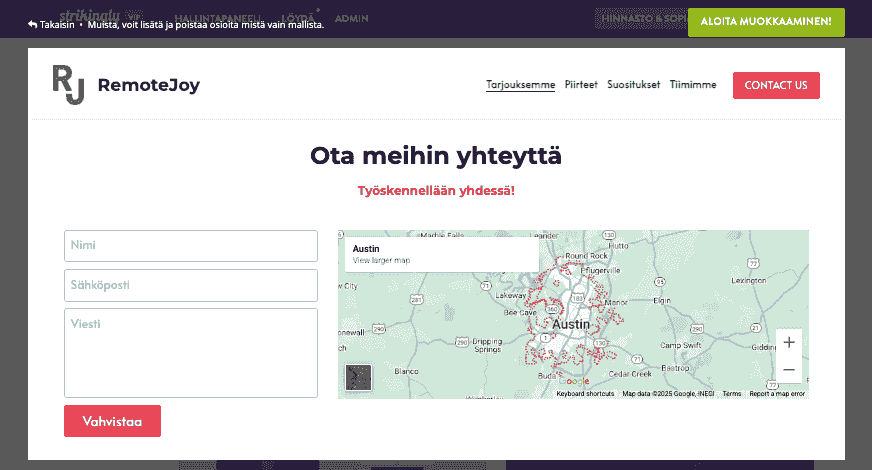
Task: Open the Suositukset menu item
Action: point(633,85)
